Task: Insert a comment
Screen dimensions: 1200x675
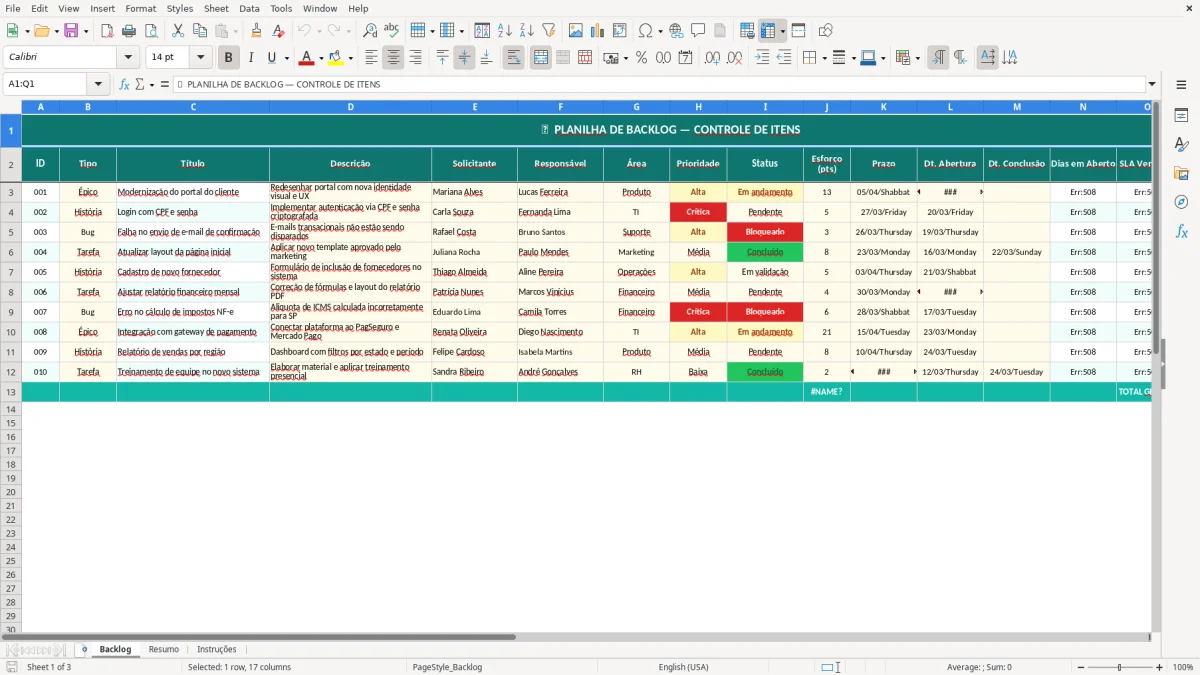Action: [698, 31]
